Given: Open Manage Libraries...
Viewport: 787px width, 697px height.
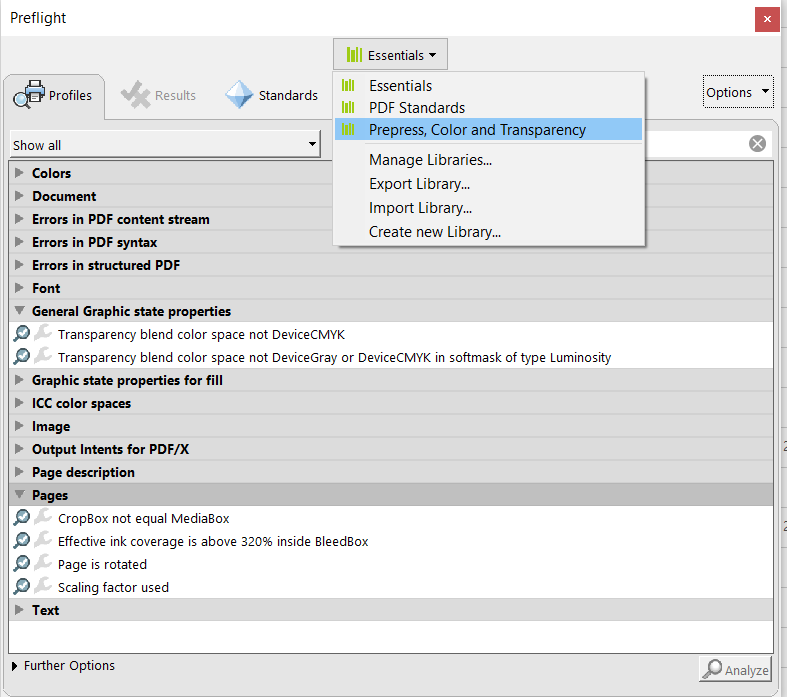Looking at the screenshot, I should point(488,160).
